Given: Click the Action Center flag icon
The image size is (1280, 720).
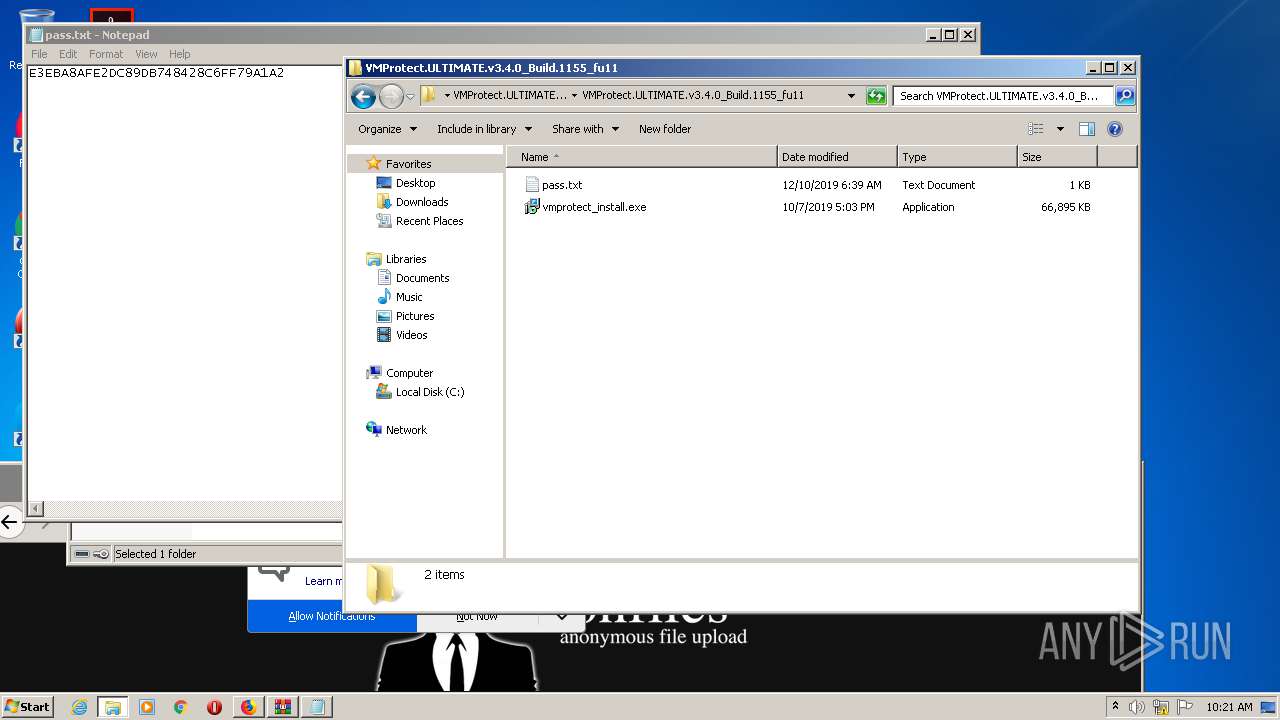Looking at the screenshot, I should (x=1185, y=707).
